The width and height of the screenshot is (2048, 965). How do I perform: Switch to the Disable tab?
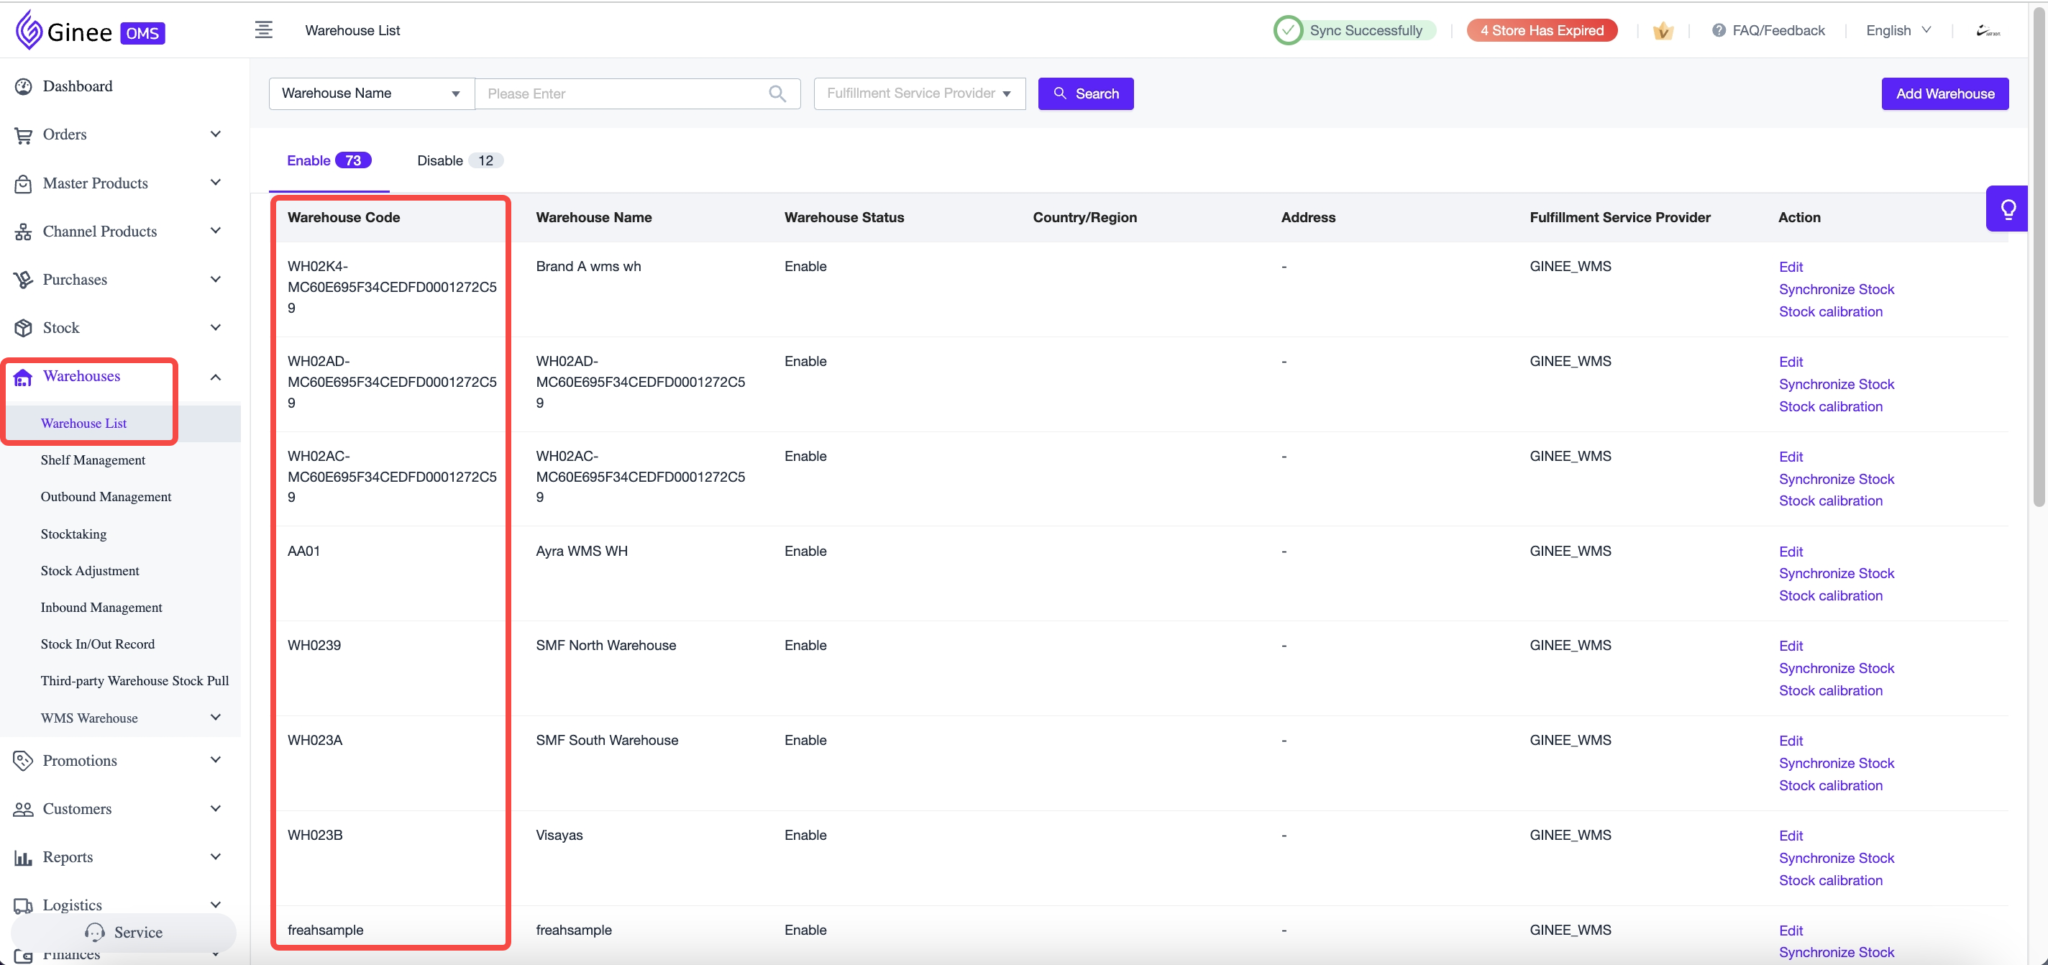pos(438,160)
